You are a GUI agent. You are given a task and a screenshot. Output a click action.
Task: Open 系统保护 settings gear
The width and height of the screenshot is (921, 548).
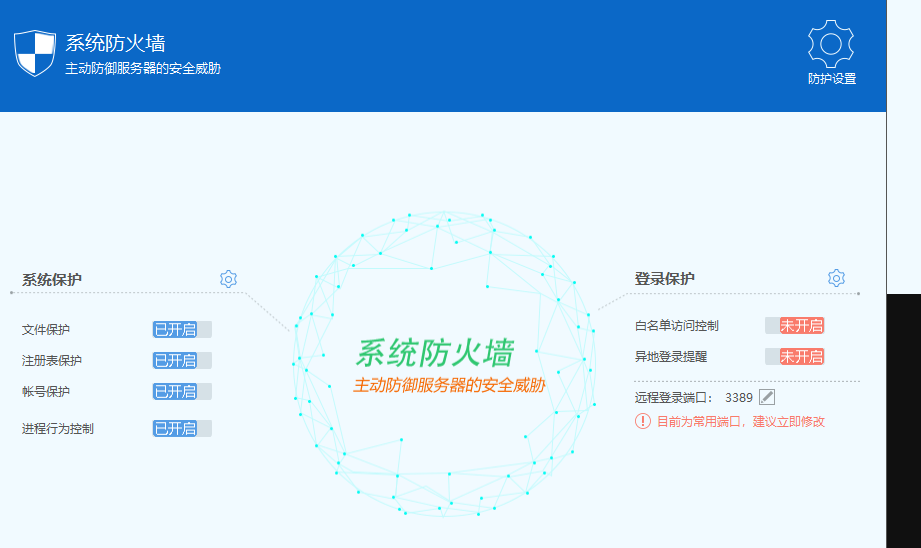[x=228, y=279]
